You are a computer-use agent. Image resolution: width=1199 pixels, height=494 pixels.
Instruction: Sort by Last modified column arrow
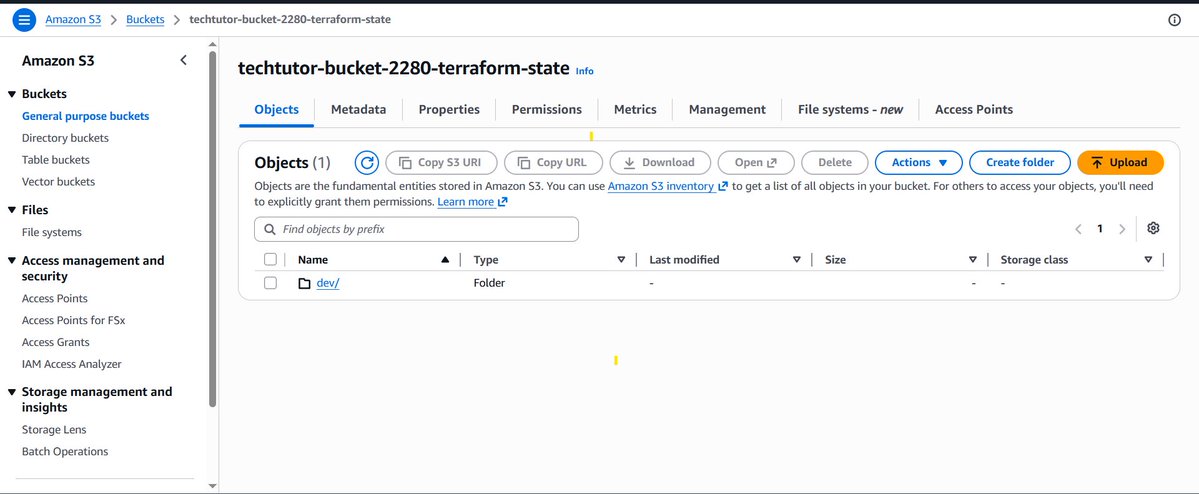pyautogui.click(x=797, y=260)
